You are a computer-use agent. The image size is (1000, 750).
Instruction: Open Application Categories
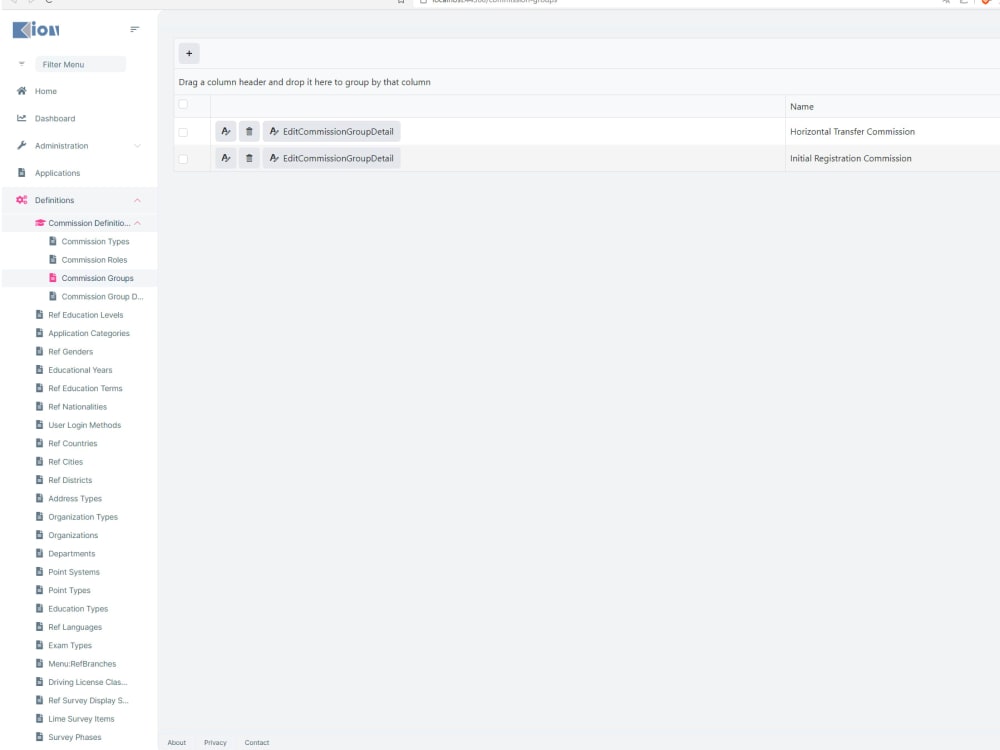[89, 334]
